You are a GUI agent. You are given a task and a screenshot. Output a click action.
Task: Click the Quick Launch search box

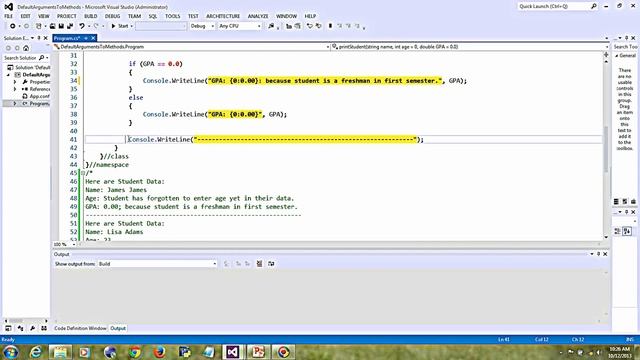pos(558,6)
